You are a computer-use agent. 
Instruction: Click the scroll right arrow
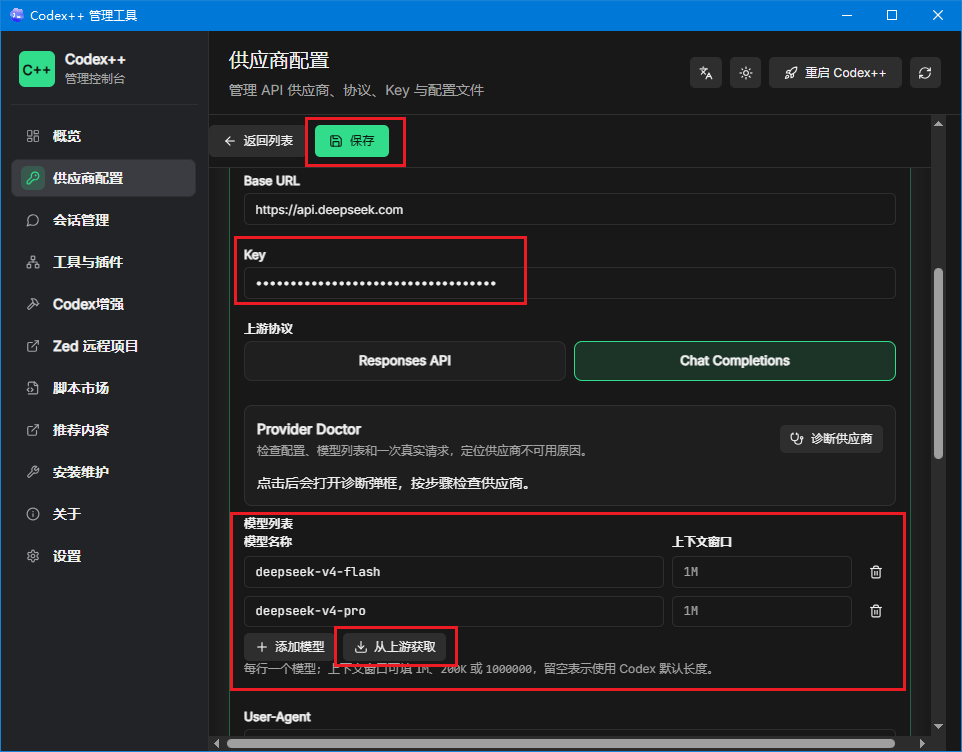pyautogui.click(x=922, y=743)
